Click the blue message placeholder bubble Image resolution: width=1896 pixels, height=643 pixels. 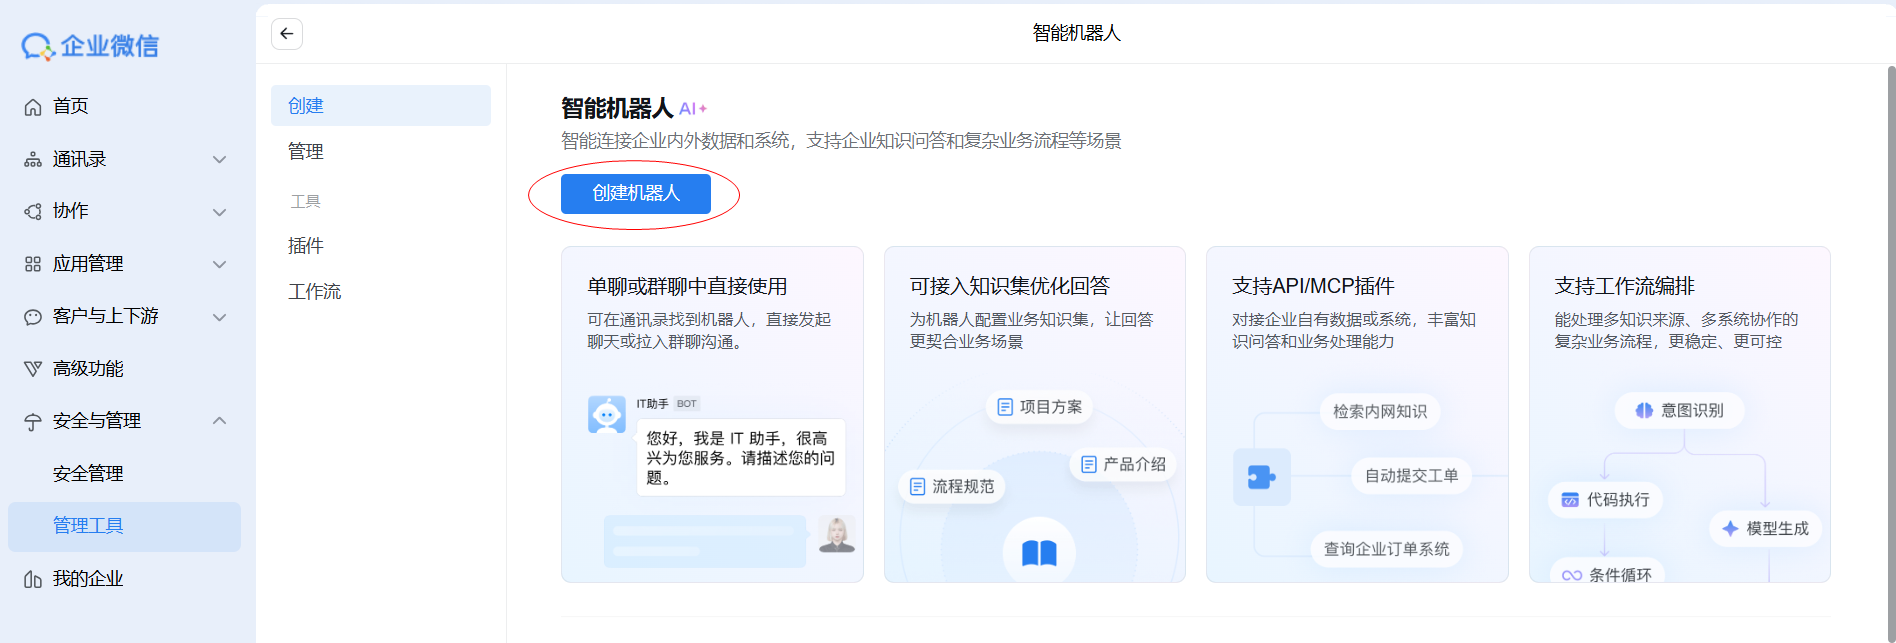tap(705, 541)
